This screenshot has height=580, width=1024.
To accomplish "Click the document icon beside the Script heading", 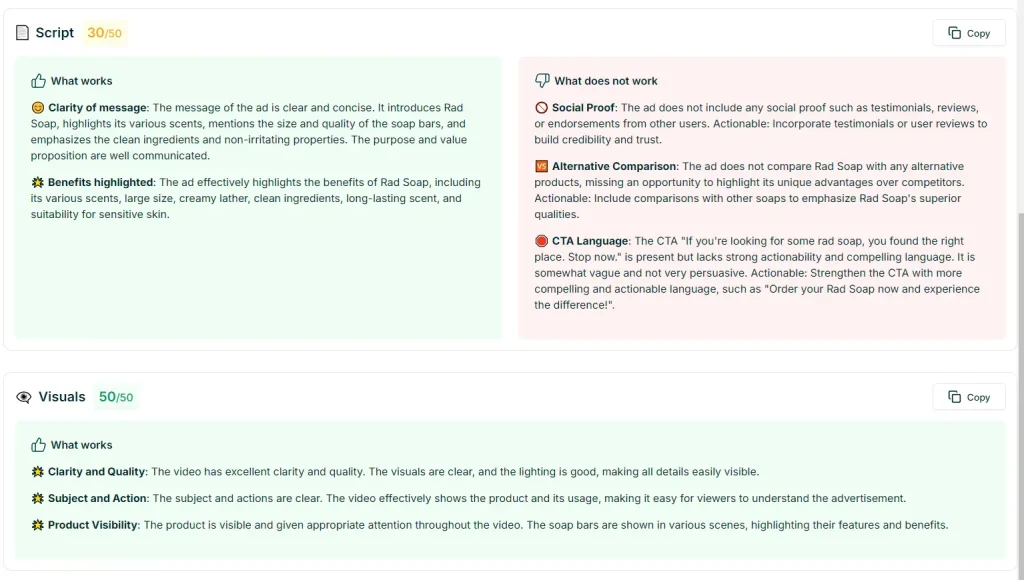I will click(23, 32).
